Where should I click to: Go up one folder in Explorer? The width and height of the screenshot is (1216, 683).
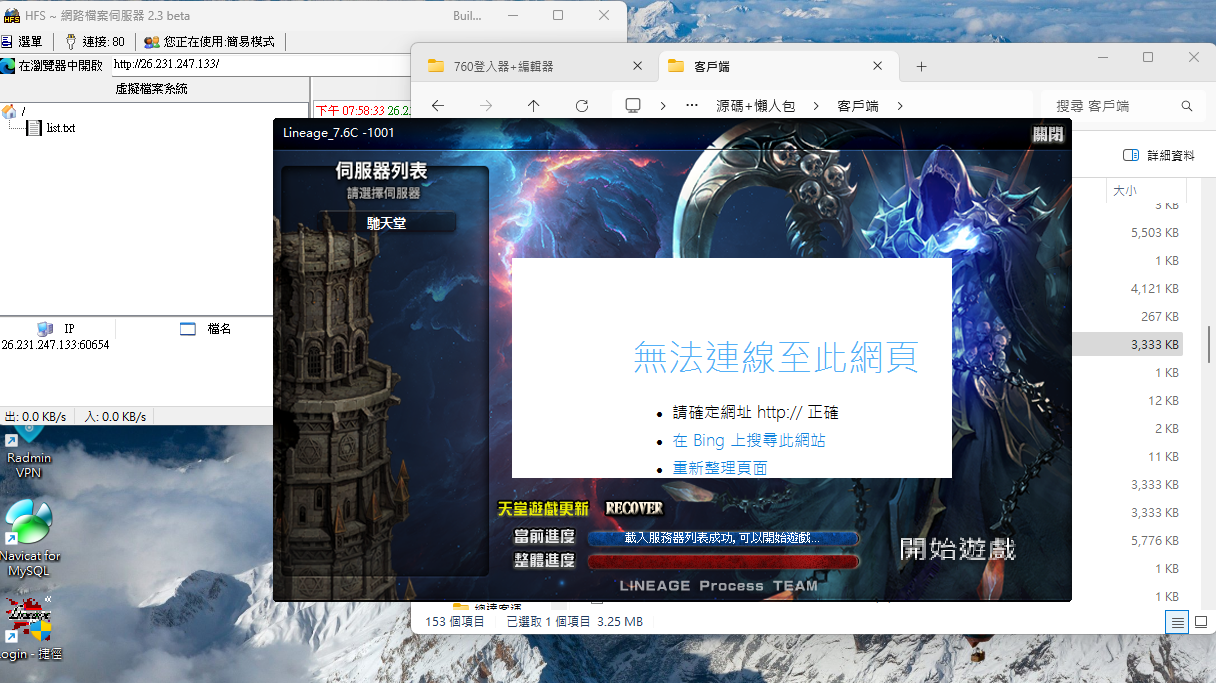pos(534,106)
